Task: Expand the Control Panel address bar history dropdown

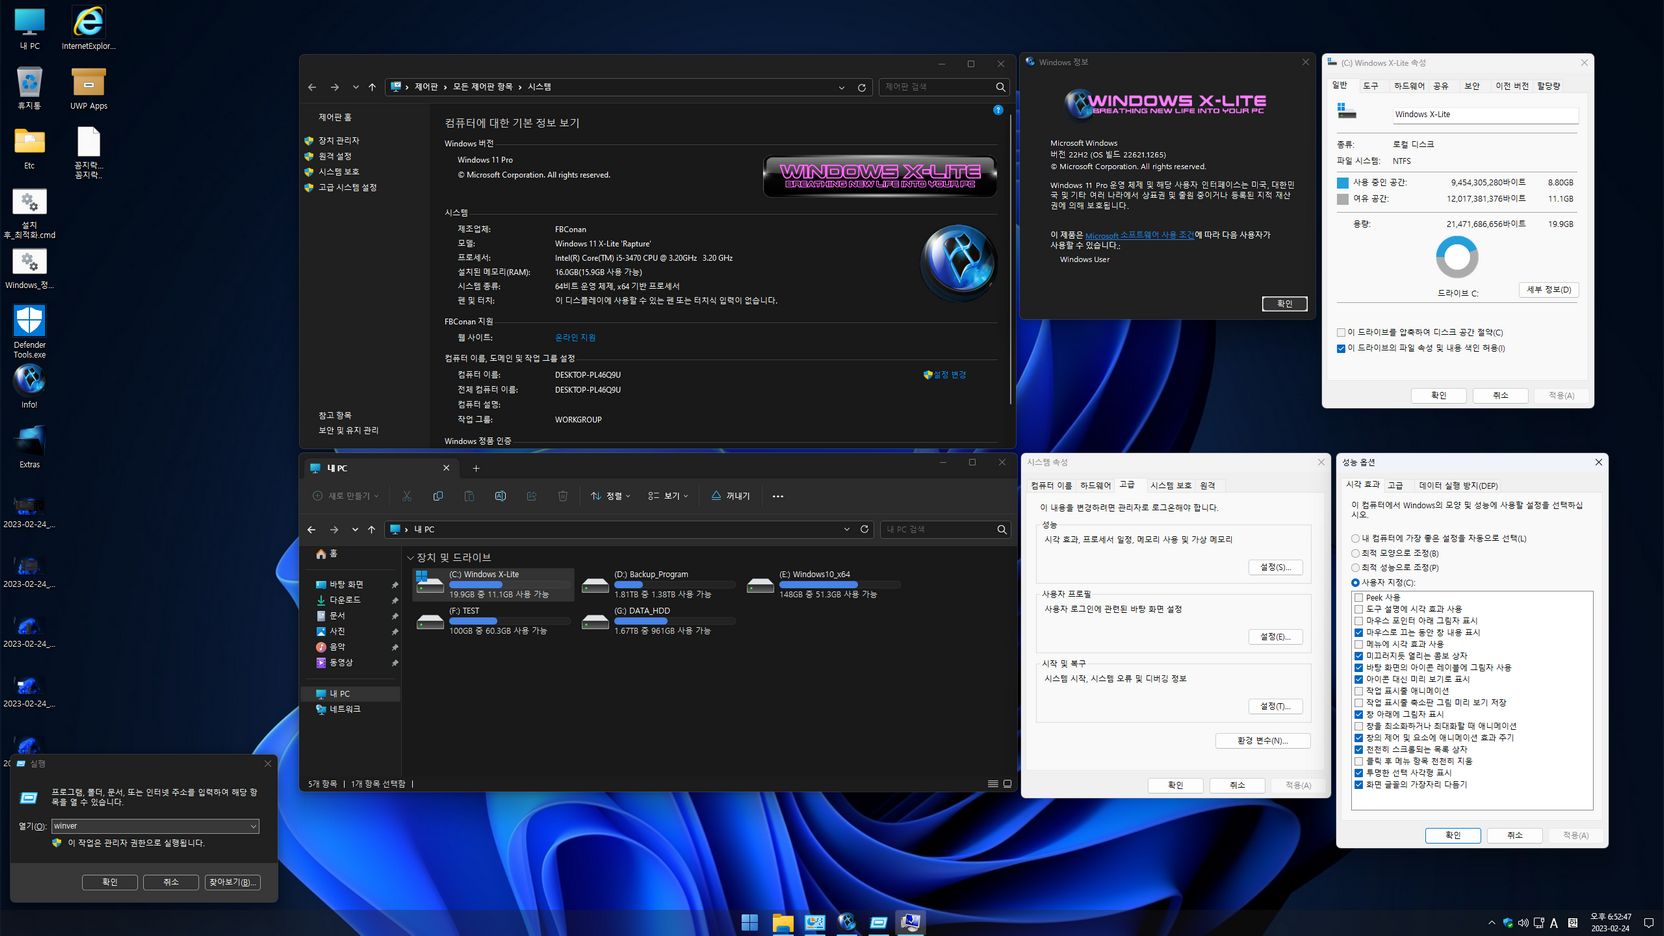Action: pyautogui.click(x=842, y=87)
